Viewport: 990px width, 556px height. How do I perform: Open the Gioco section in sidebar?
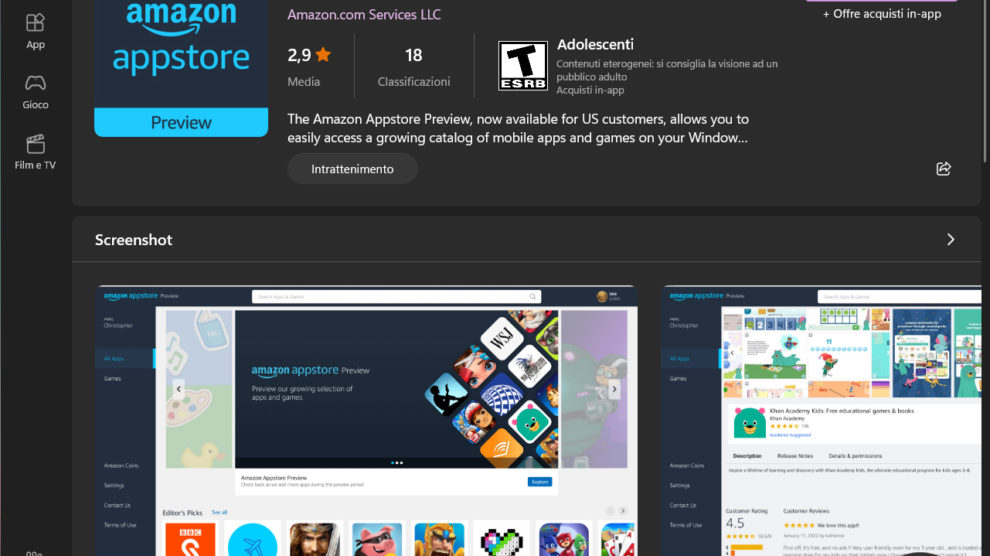35,92
